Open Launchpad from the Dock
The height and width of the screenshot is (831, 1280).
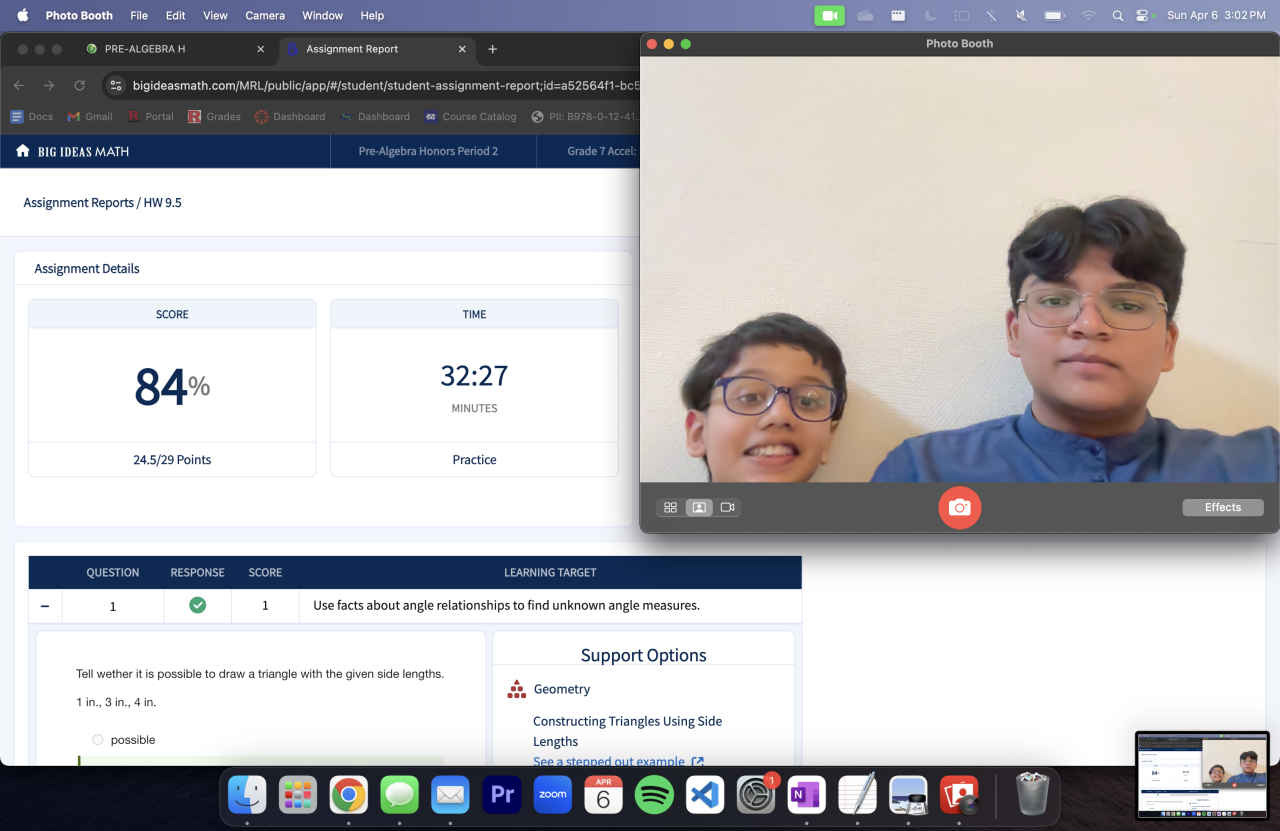click(298, 795)
